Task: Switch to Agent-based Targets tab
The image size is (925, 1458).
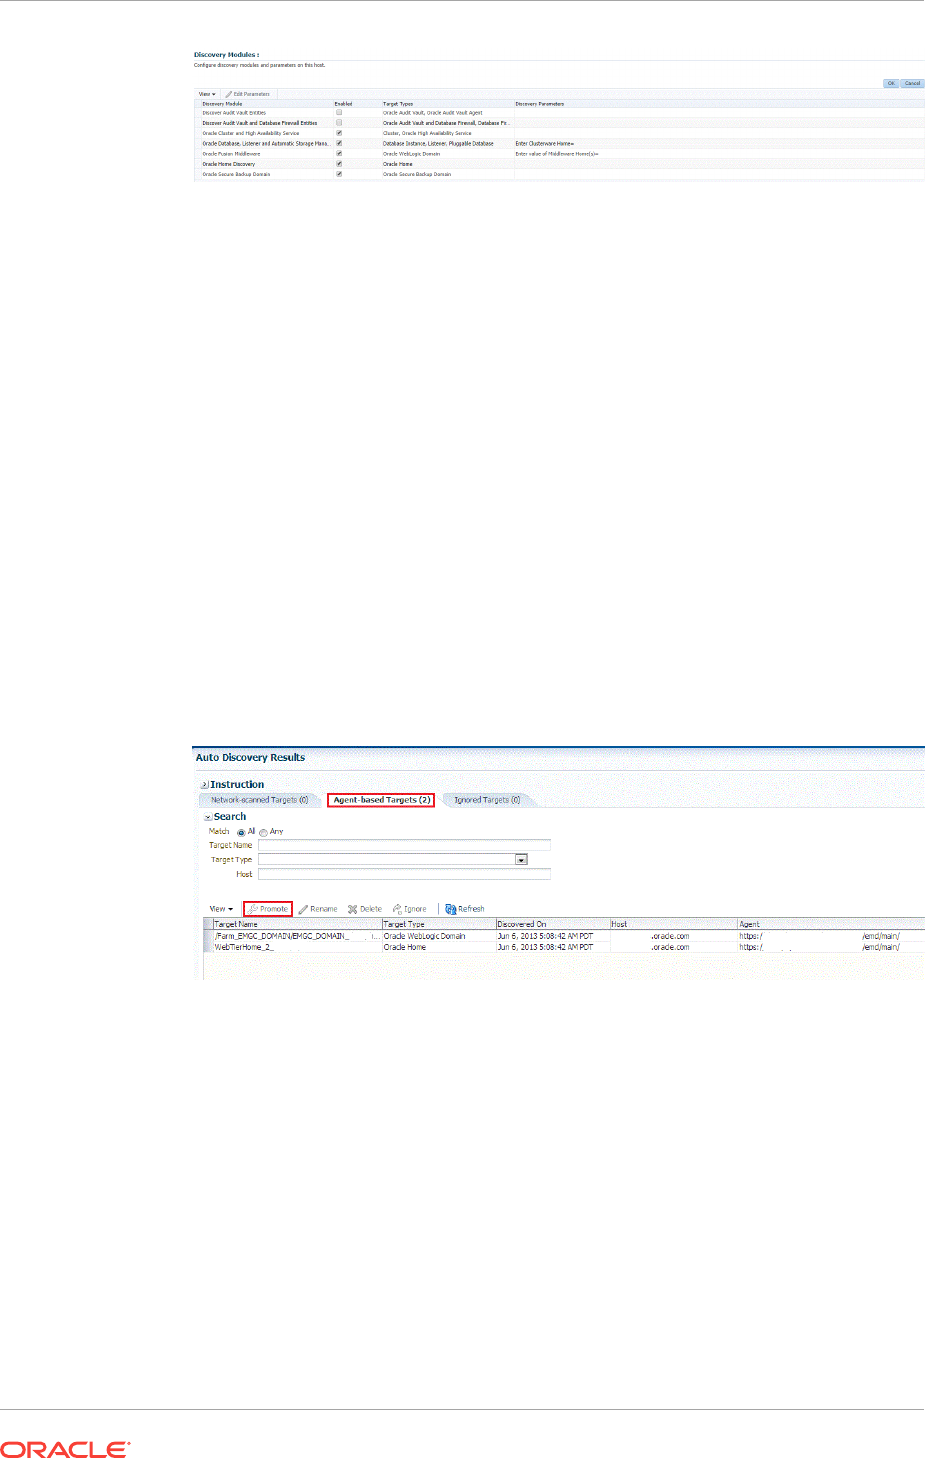Action: click(x=381, y=800)
